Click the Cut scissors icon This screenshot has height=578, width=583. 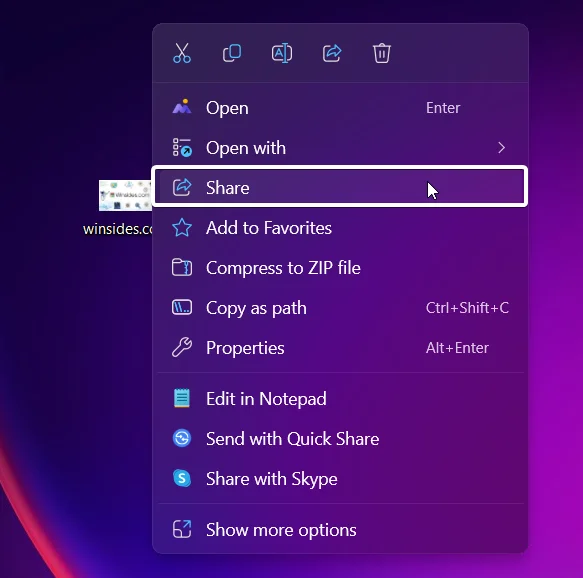pyautogui.click(x=182, y=53)
